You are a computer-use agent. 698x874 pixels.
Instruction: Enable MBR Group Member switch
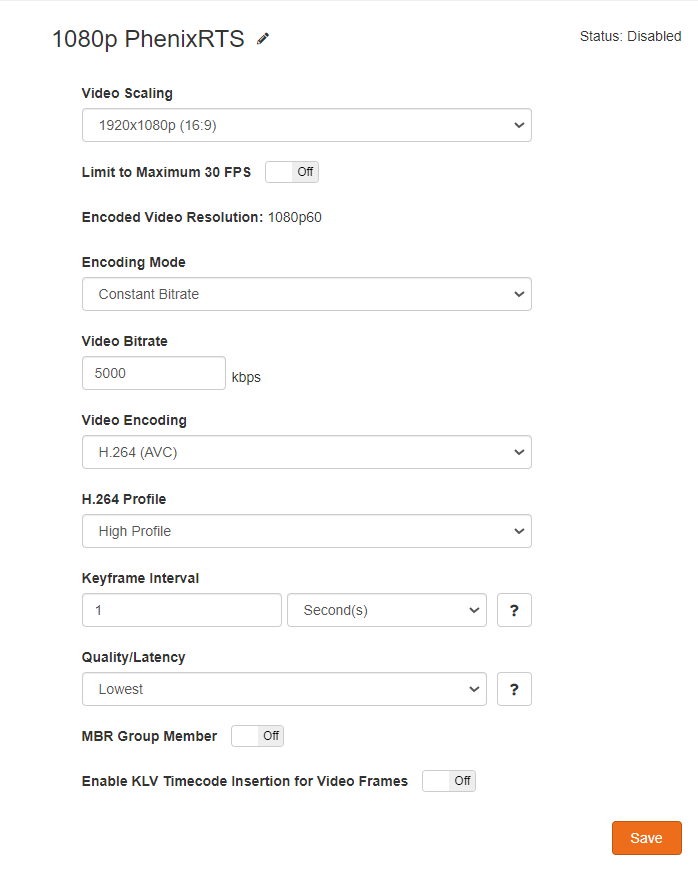[x=257, y=736]
